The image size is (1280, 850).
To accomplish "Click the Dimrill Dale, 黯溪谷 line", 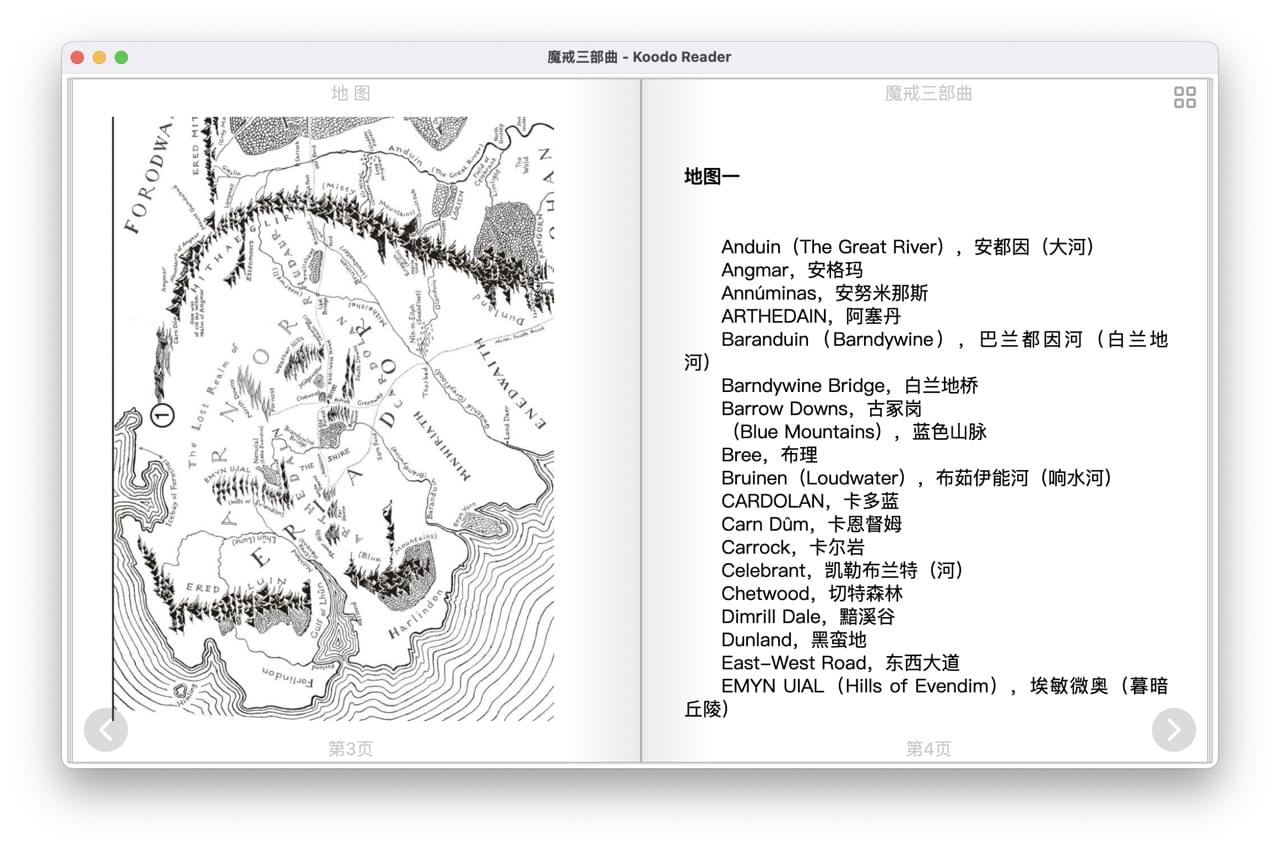I will tap(808, 616).
